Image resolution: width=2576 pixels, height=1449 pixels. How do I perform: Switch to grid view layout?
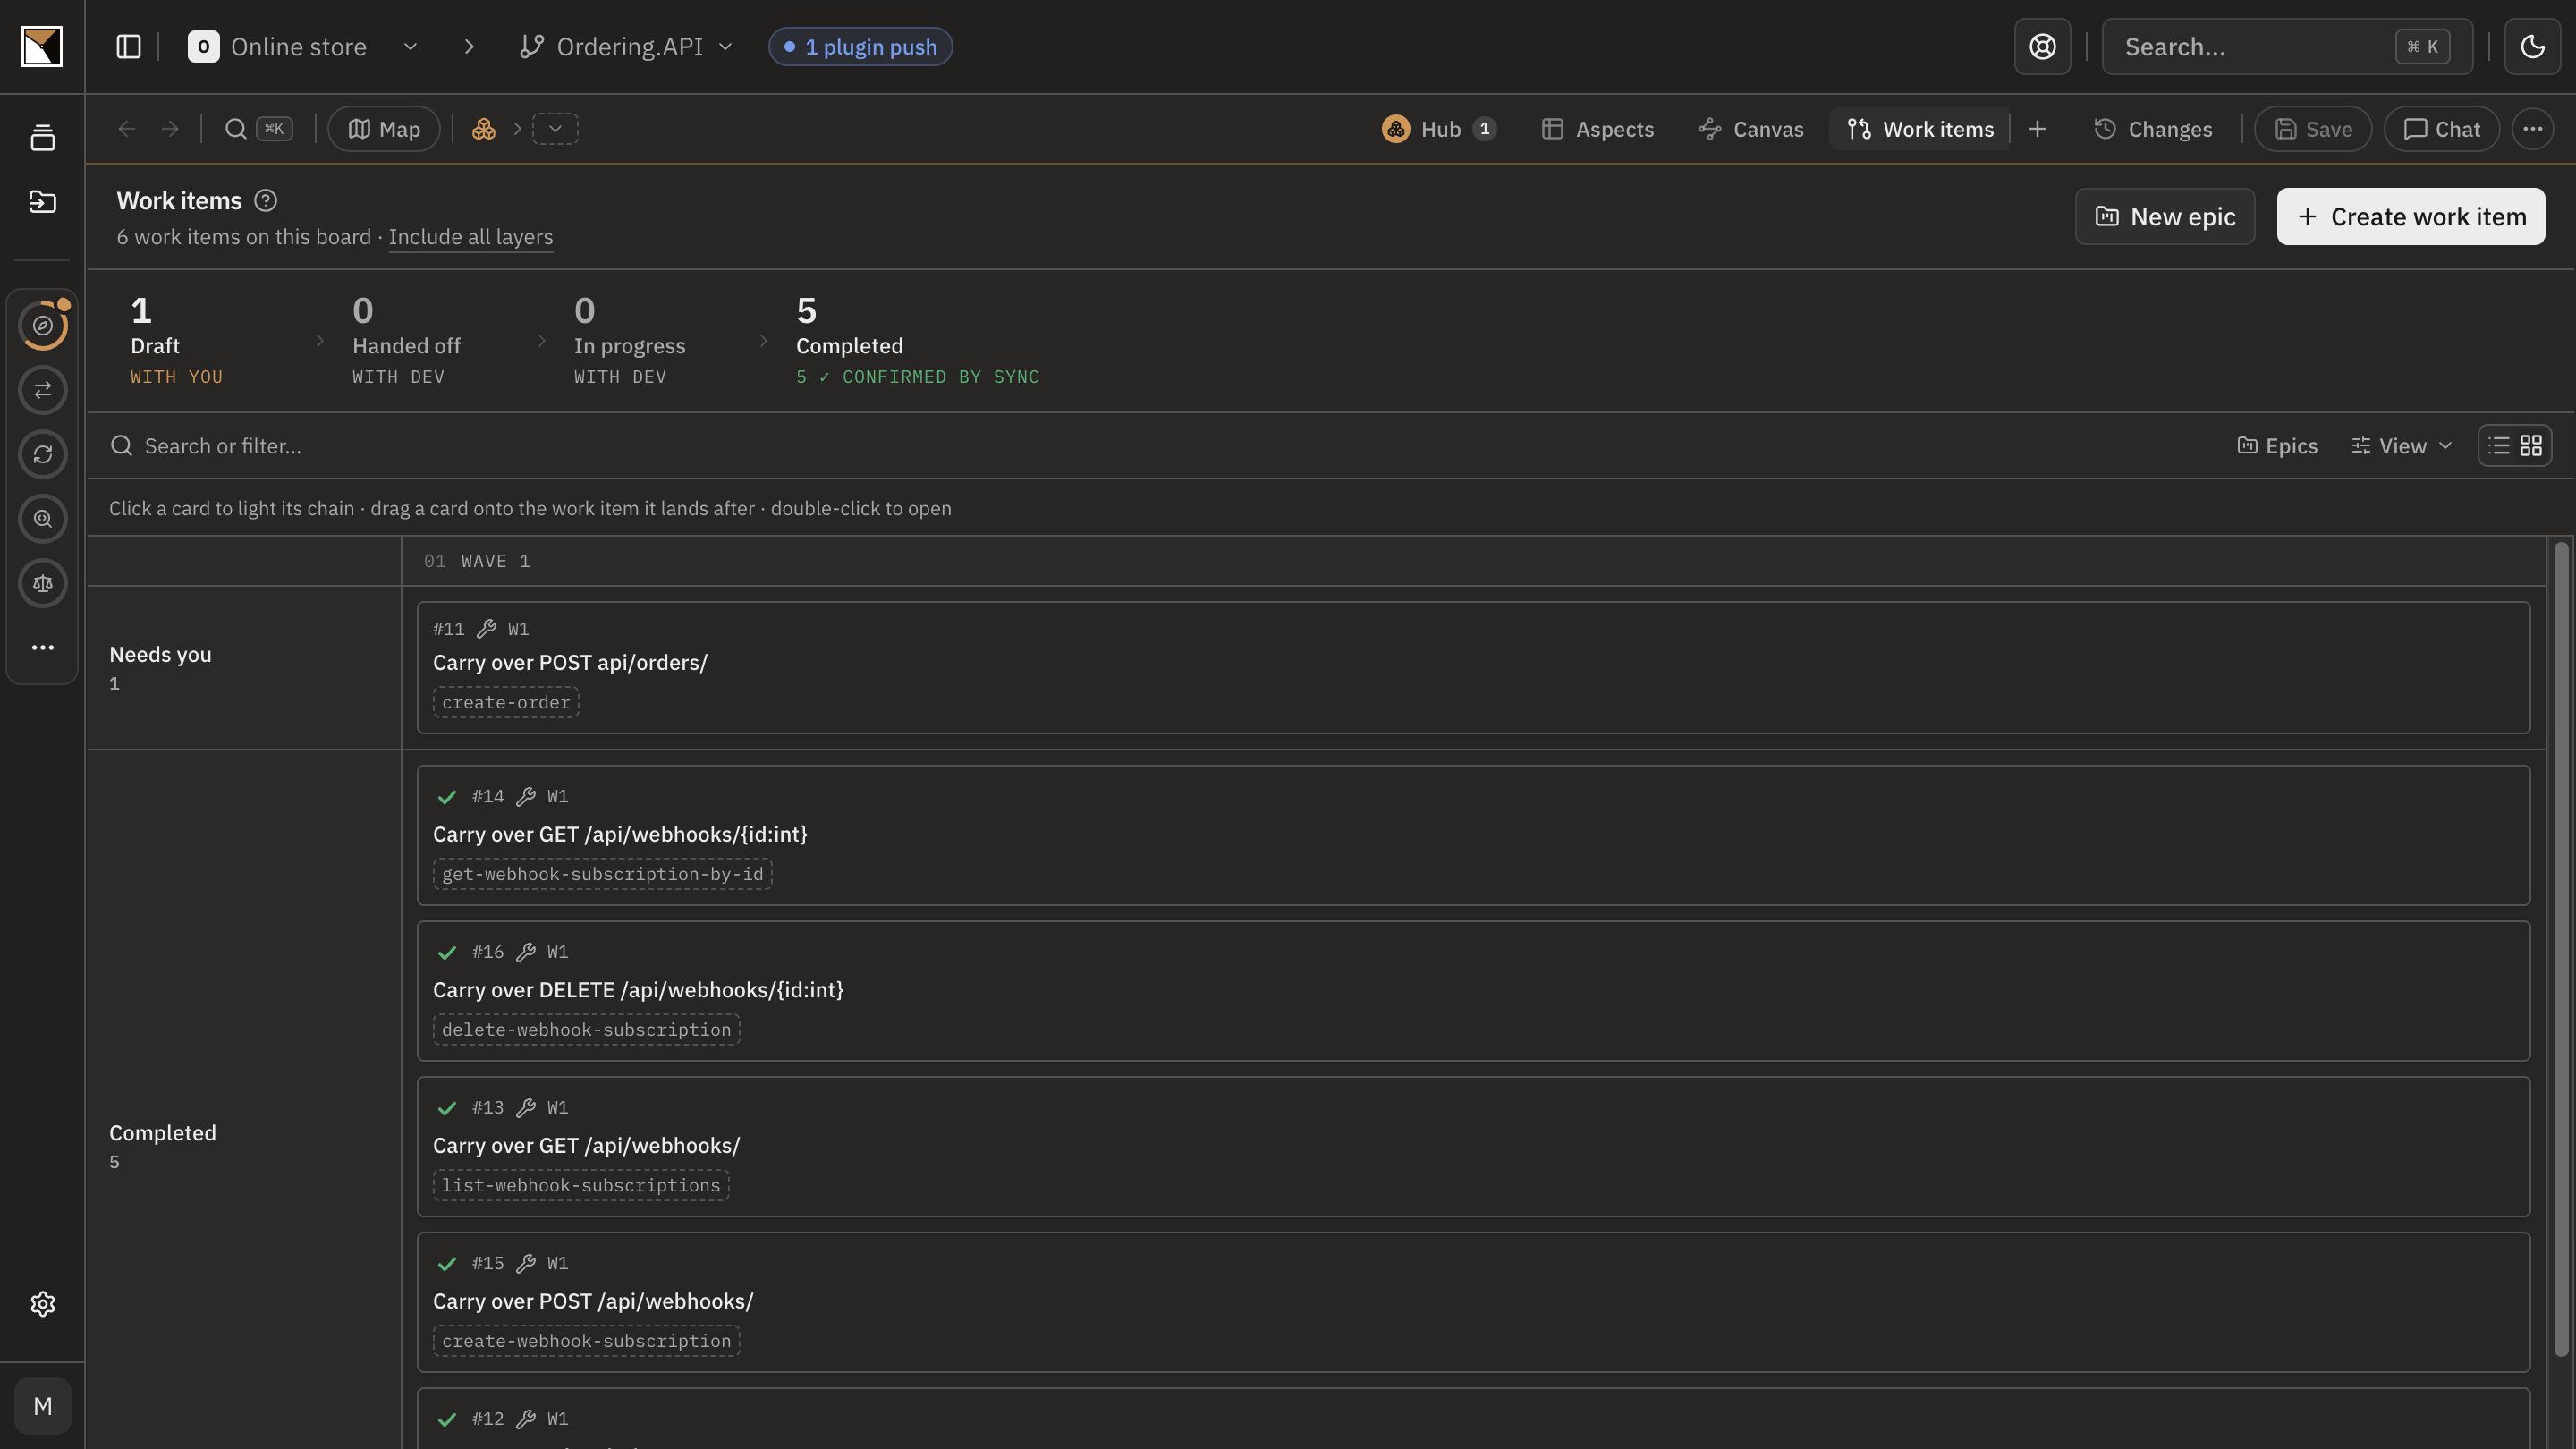point(2531,446)
